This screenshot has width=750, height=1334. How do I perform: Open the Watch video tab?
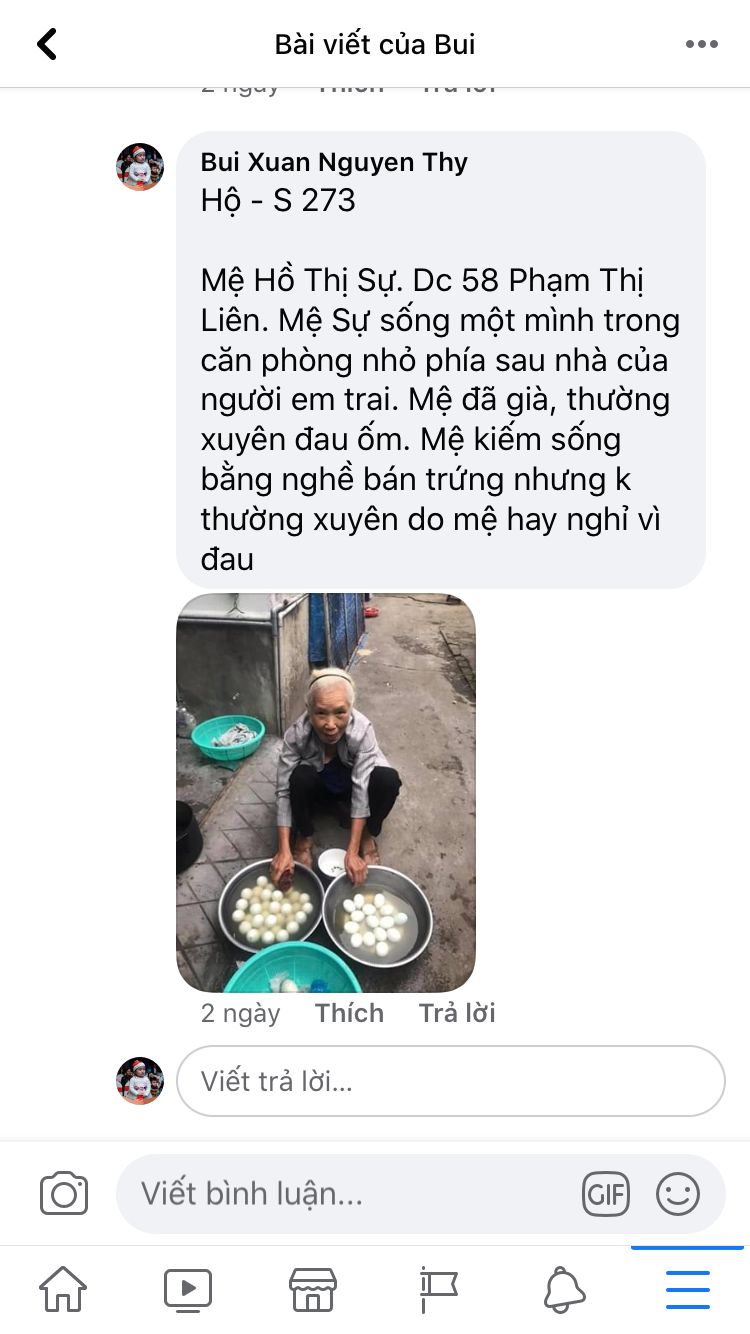pos(187,1290)
